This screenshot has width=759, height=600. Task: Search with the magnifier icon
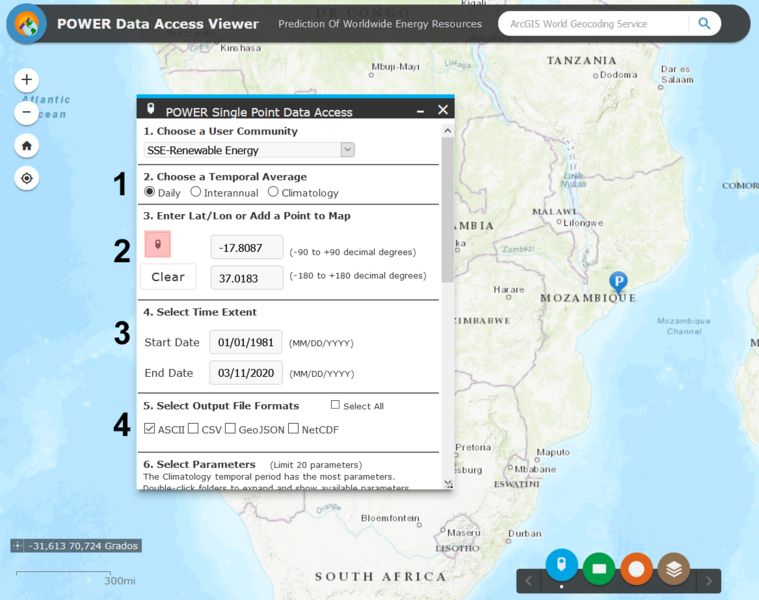(x=704, y=24)
